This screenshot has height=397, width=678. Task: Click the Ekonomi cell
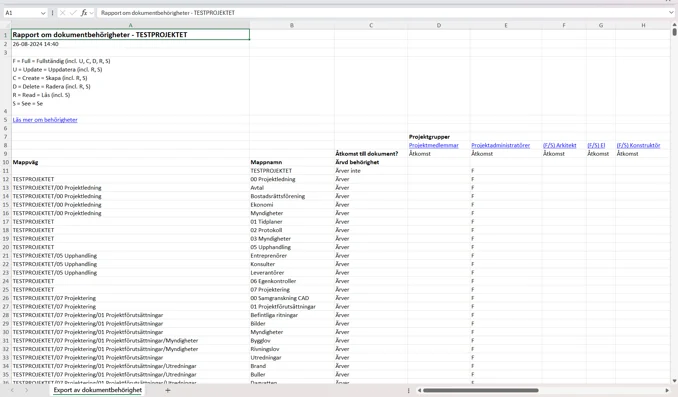click(291, 205)
